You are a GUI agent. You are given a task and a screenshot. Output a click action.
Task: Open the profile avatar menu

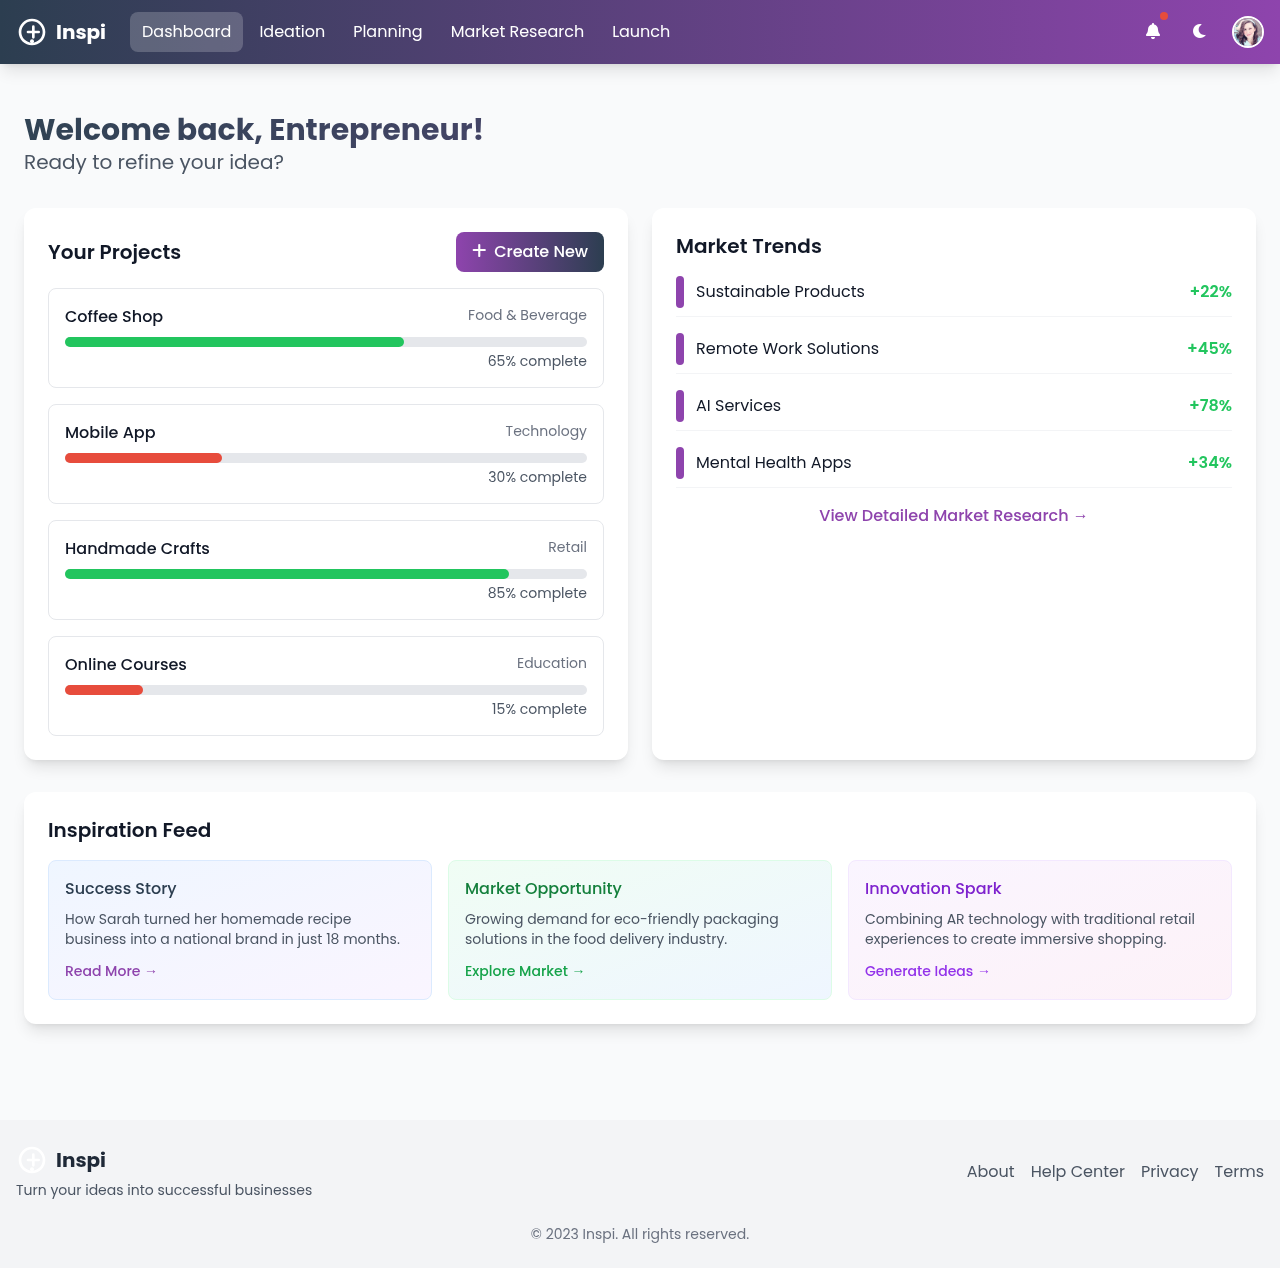coord(1247,31)
